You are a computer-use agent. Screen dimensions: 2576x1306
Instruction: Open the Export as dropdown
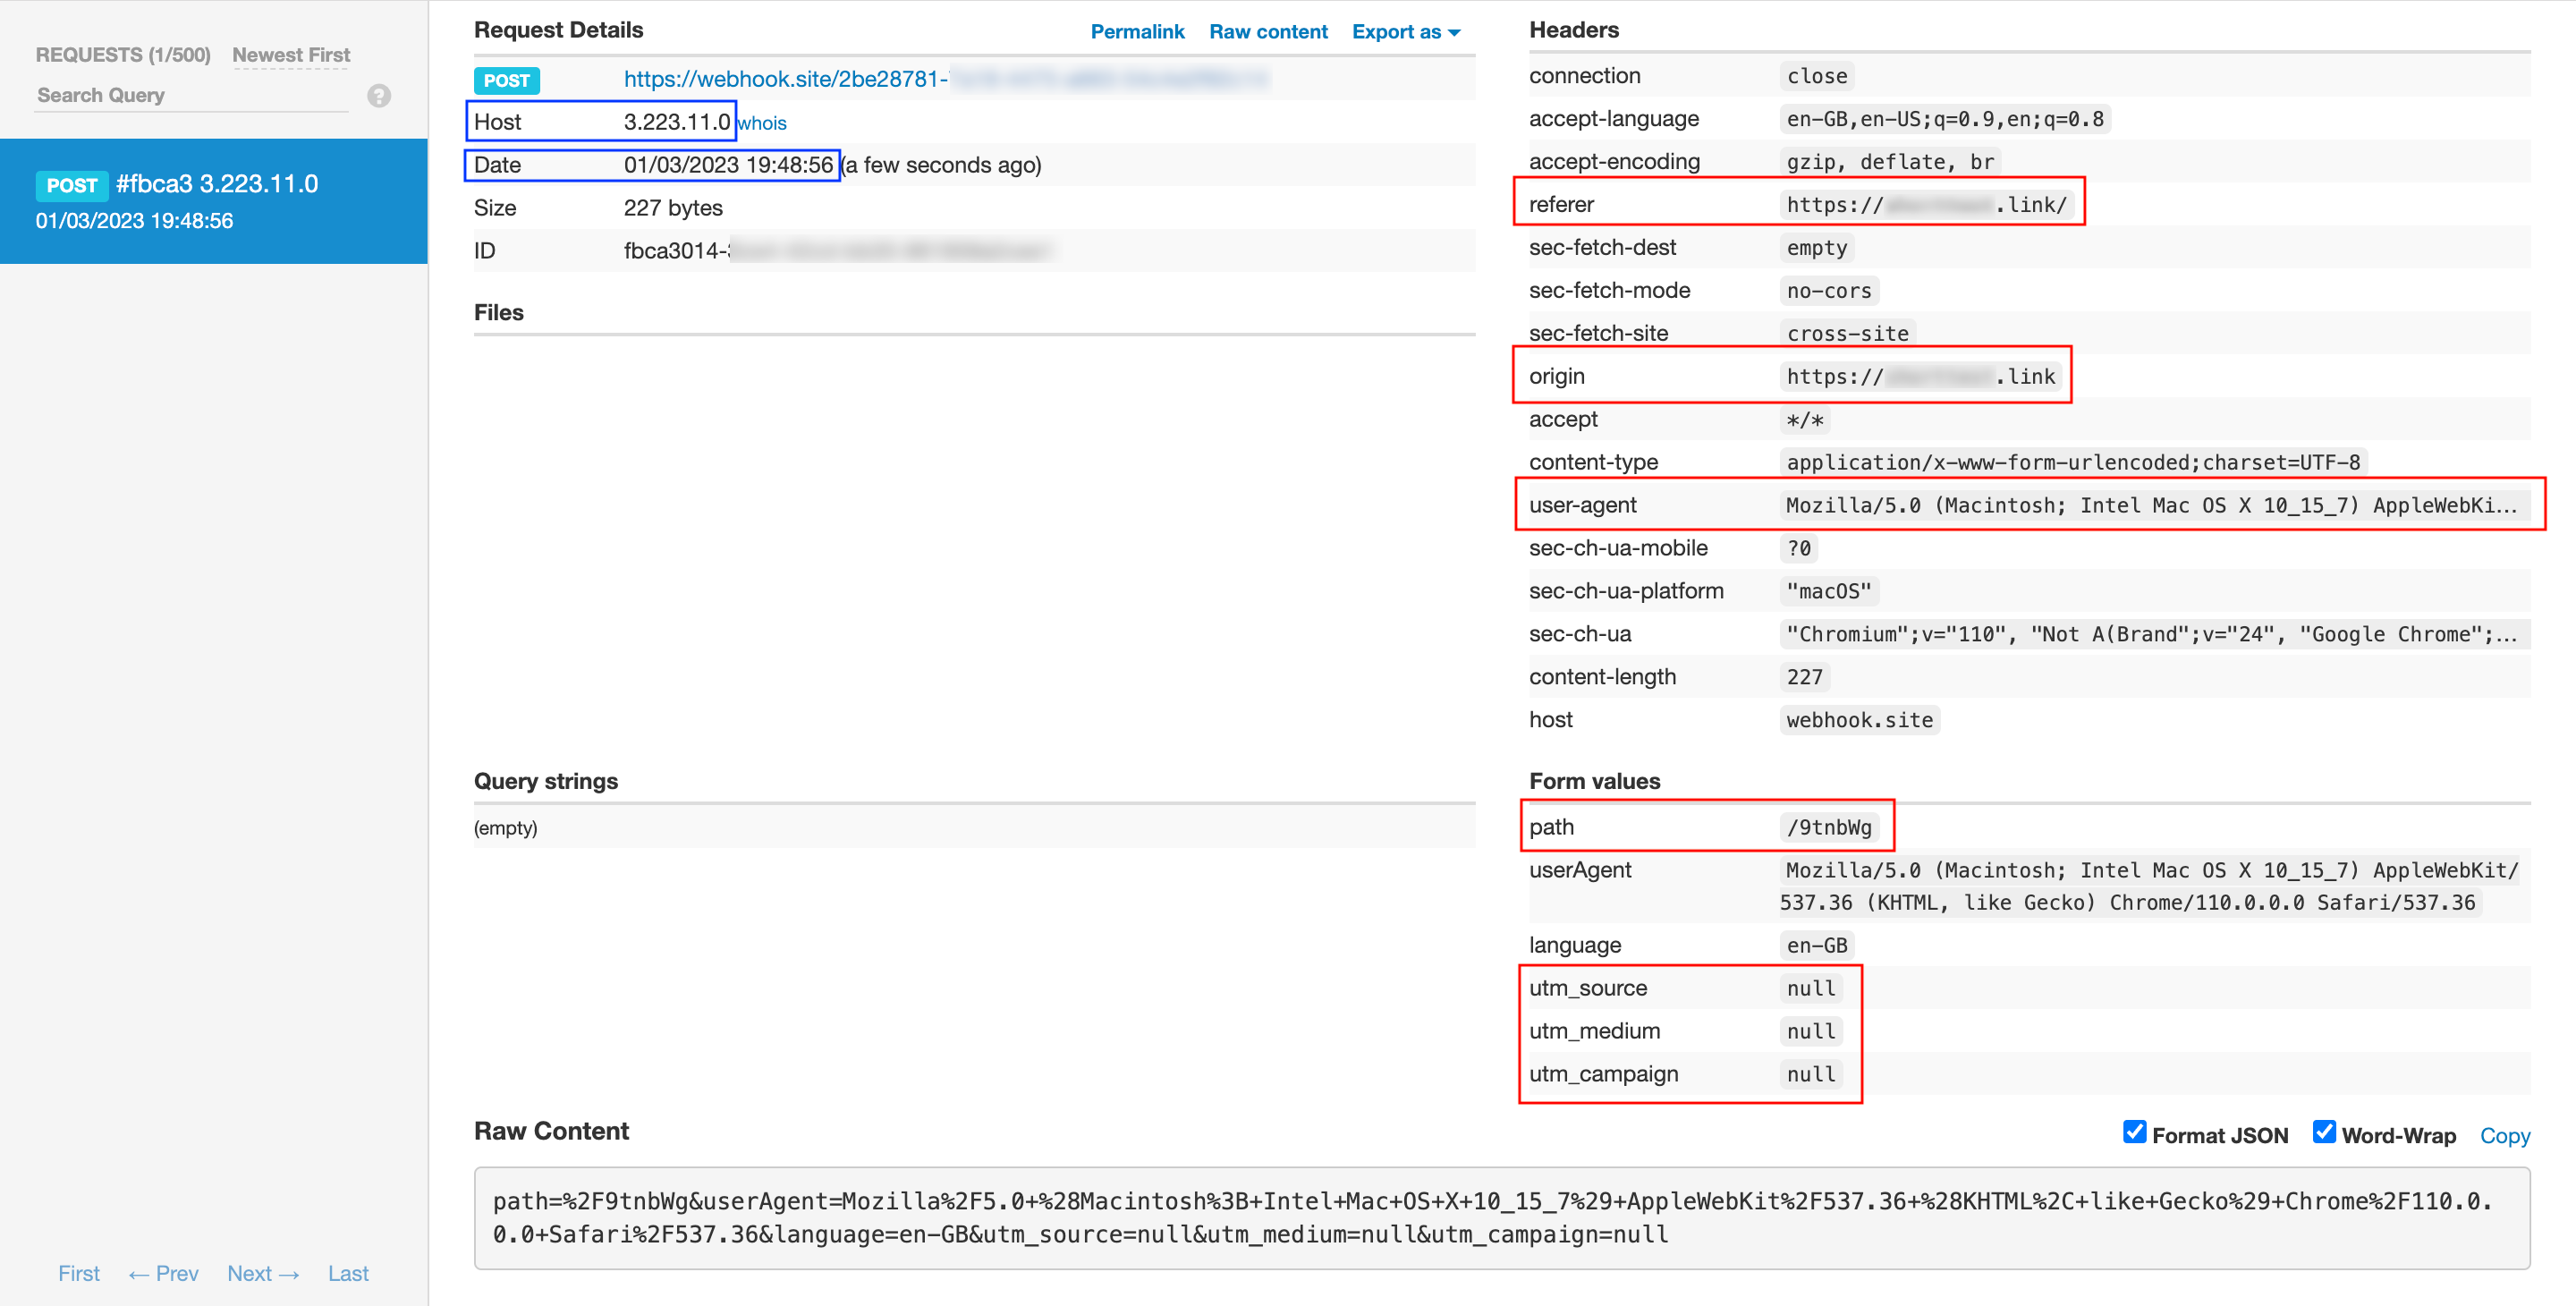tap(1405, 32)
